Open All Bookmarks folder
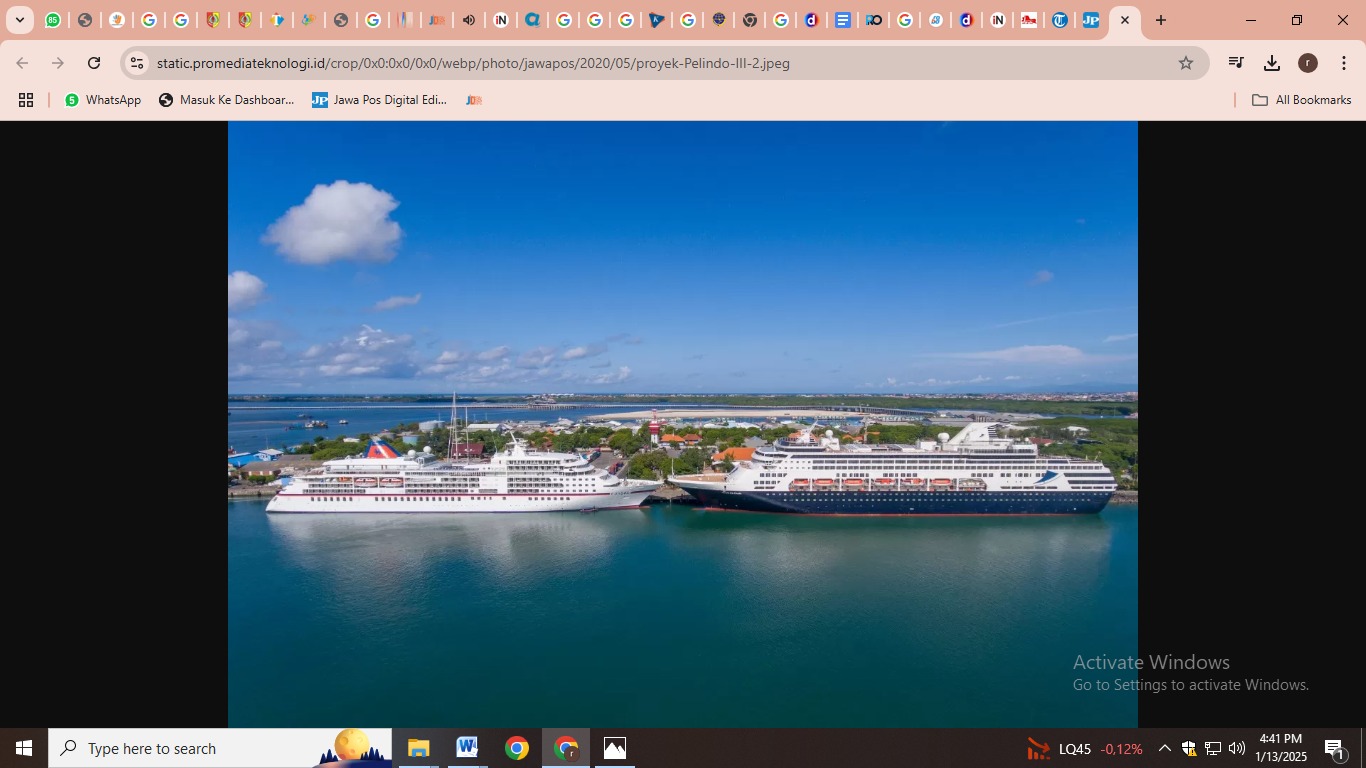This screenshot has width=1366, height=768. click(1302, 100)
